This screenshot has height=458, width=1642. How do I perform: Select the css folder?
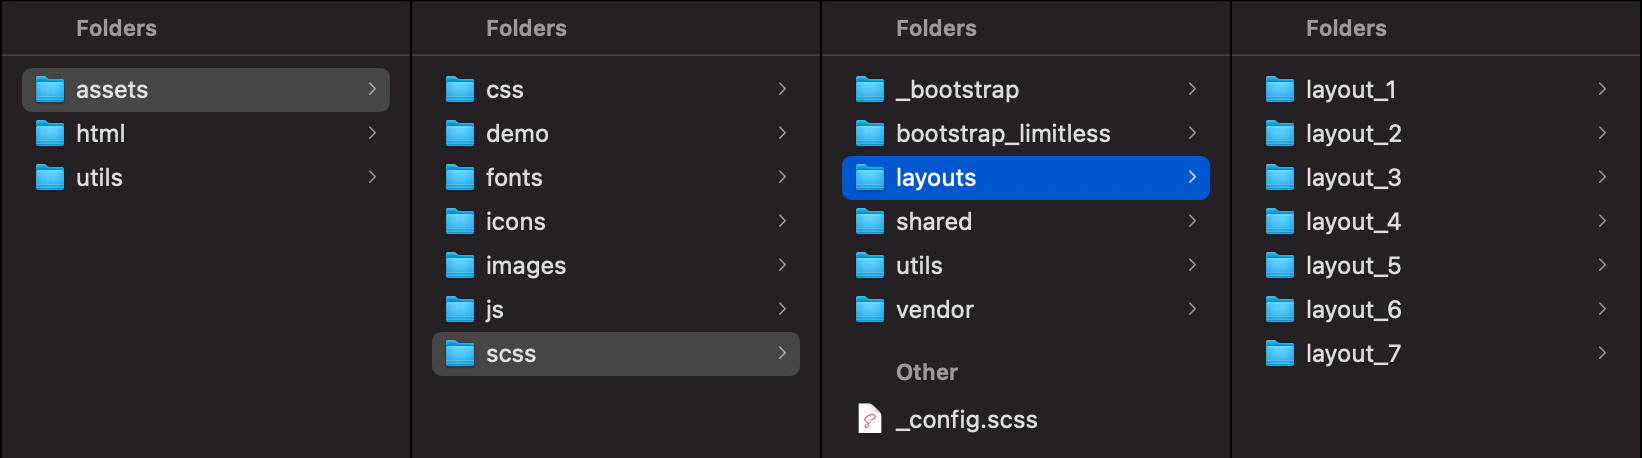(504, 90)
